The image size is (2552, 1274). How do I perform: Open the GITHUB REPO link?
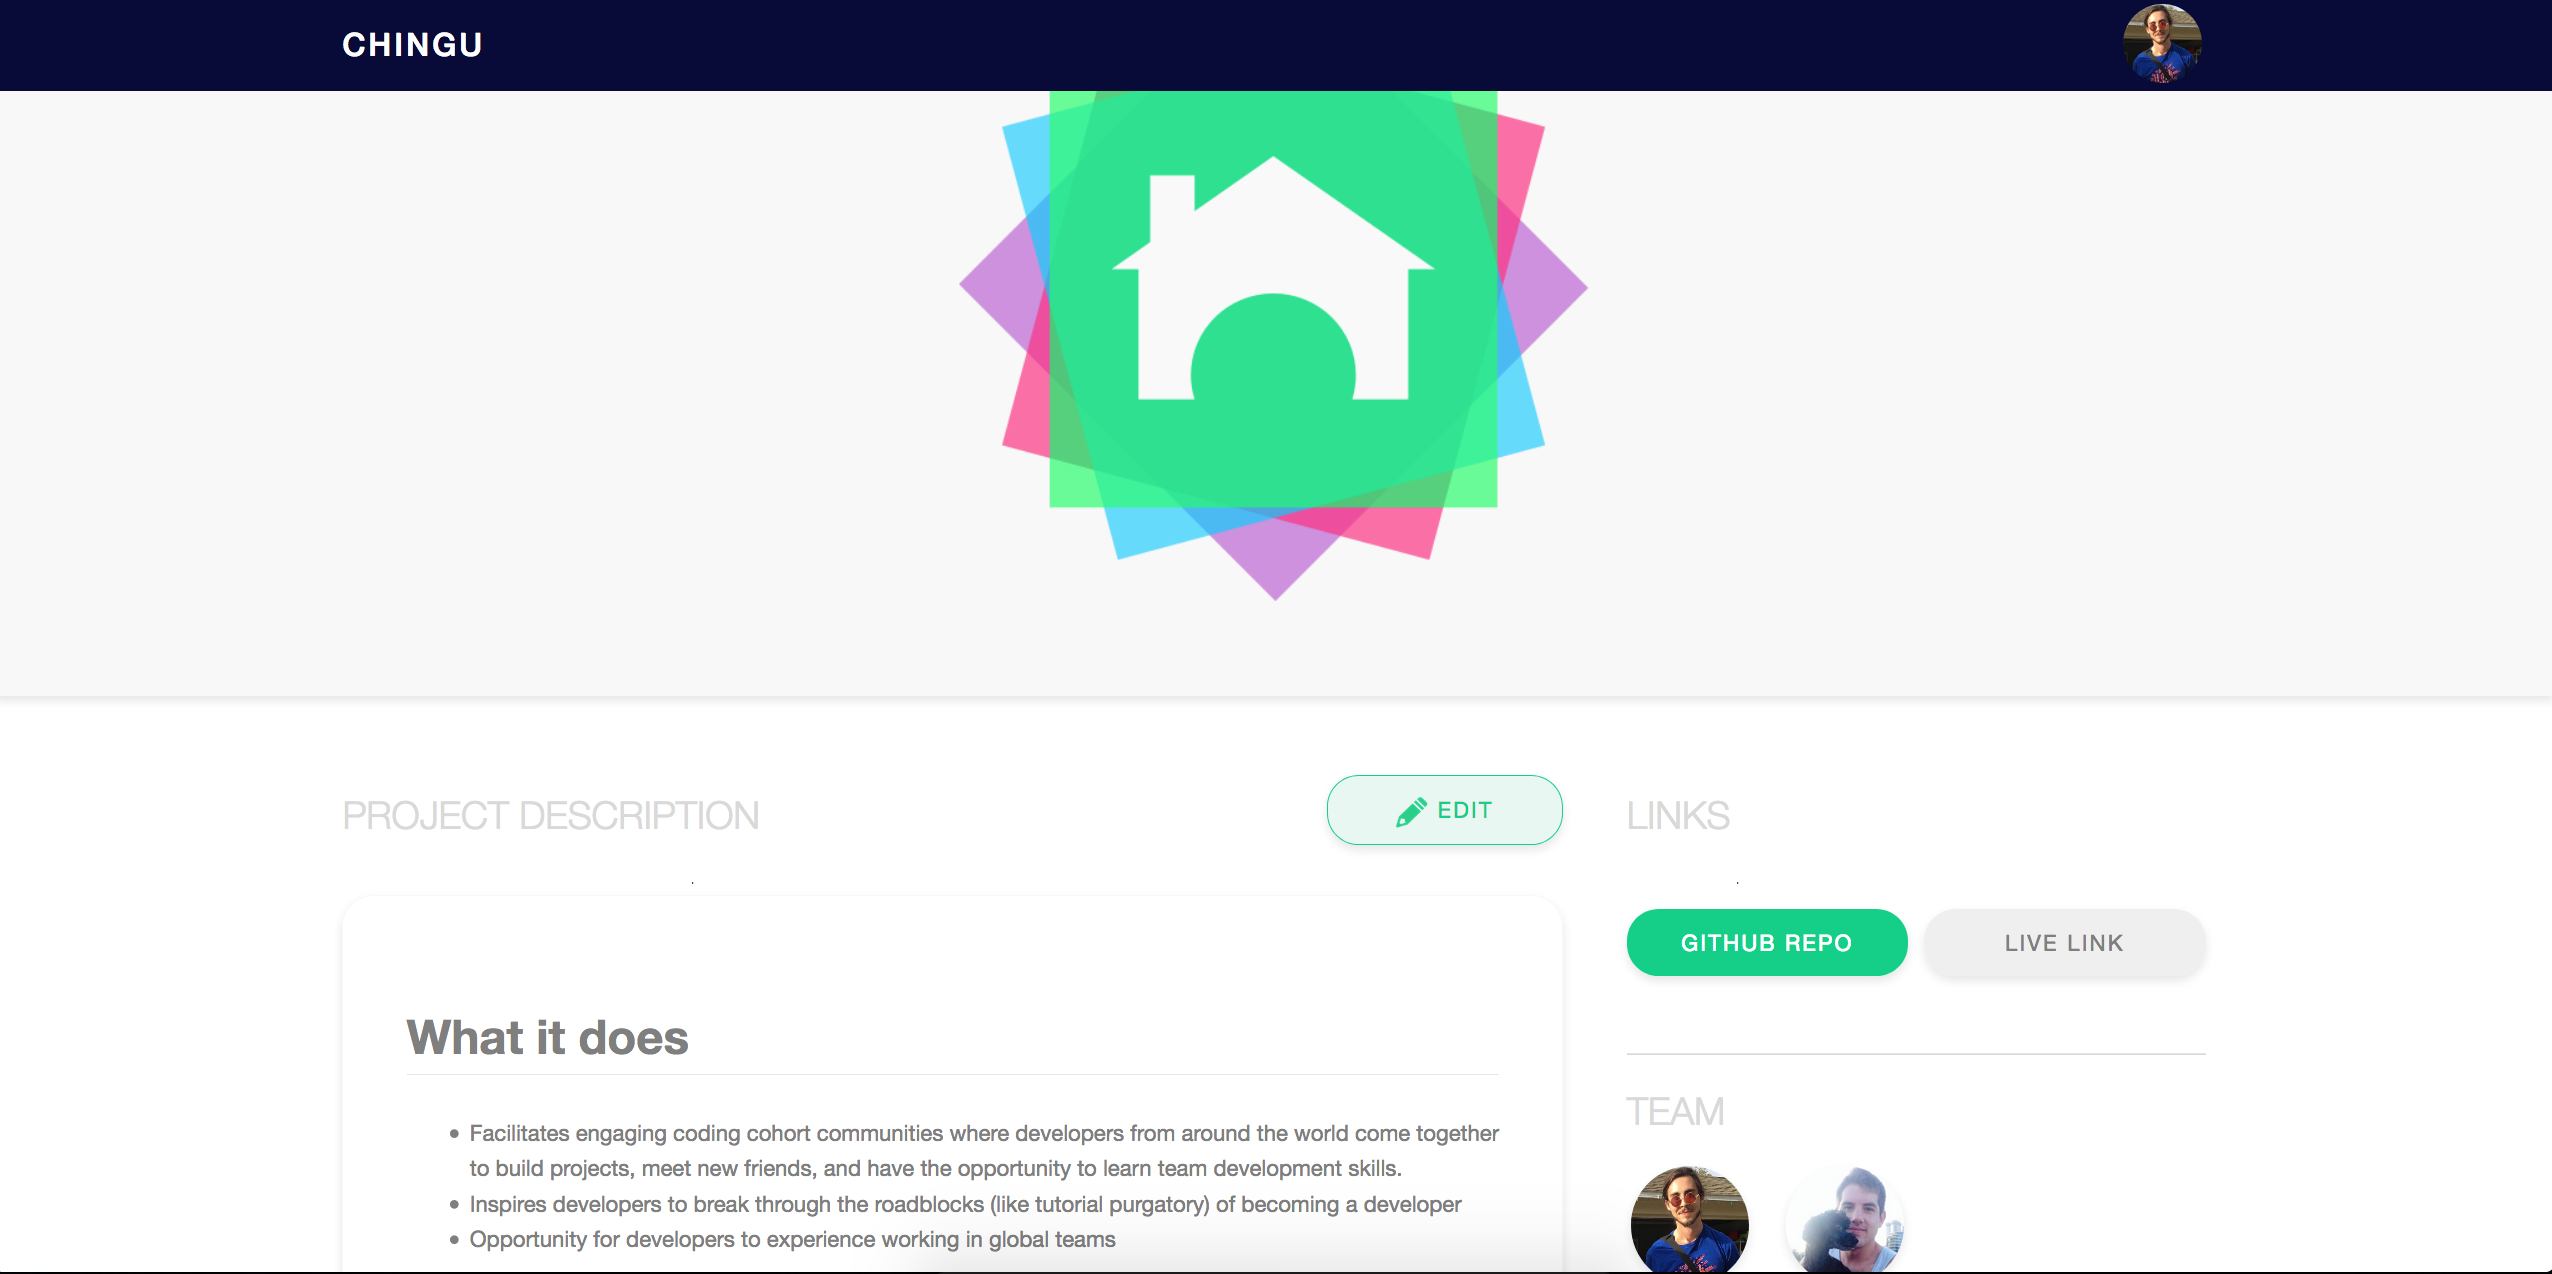(1767, 943)
